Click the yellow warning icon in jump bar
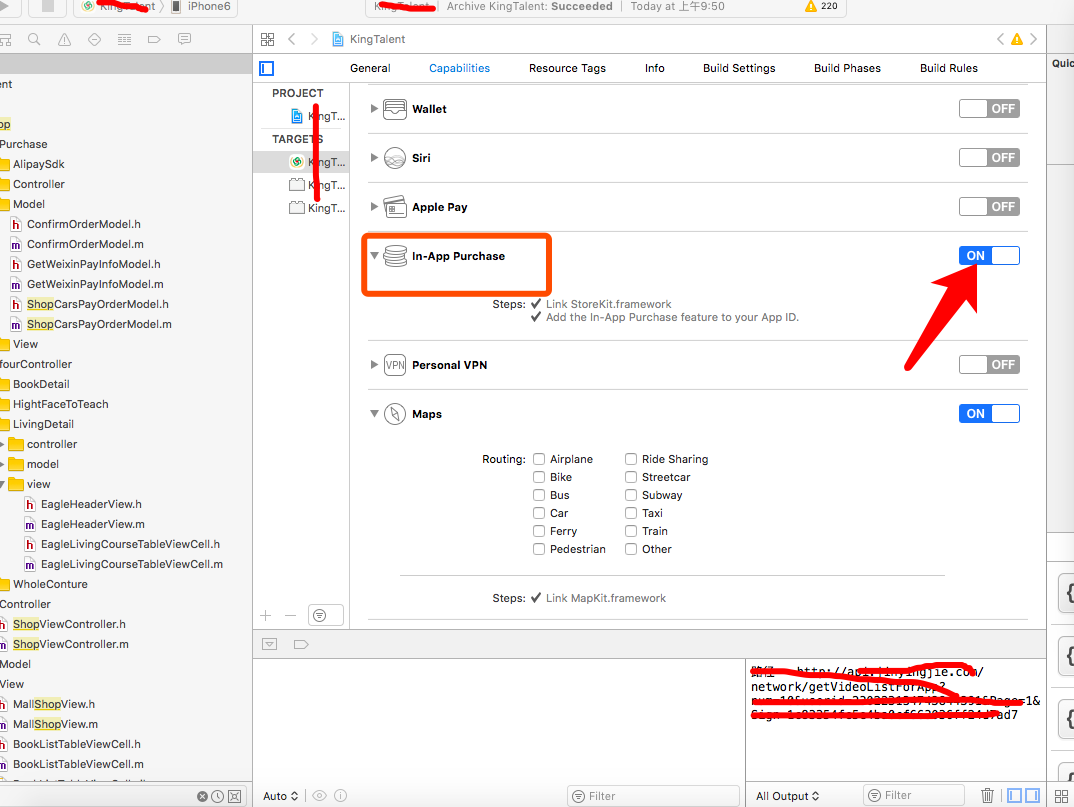The image size is (1074, 807). pyautogui.click(x=1016, y=39)
